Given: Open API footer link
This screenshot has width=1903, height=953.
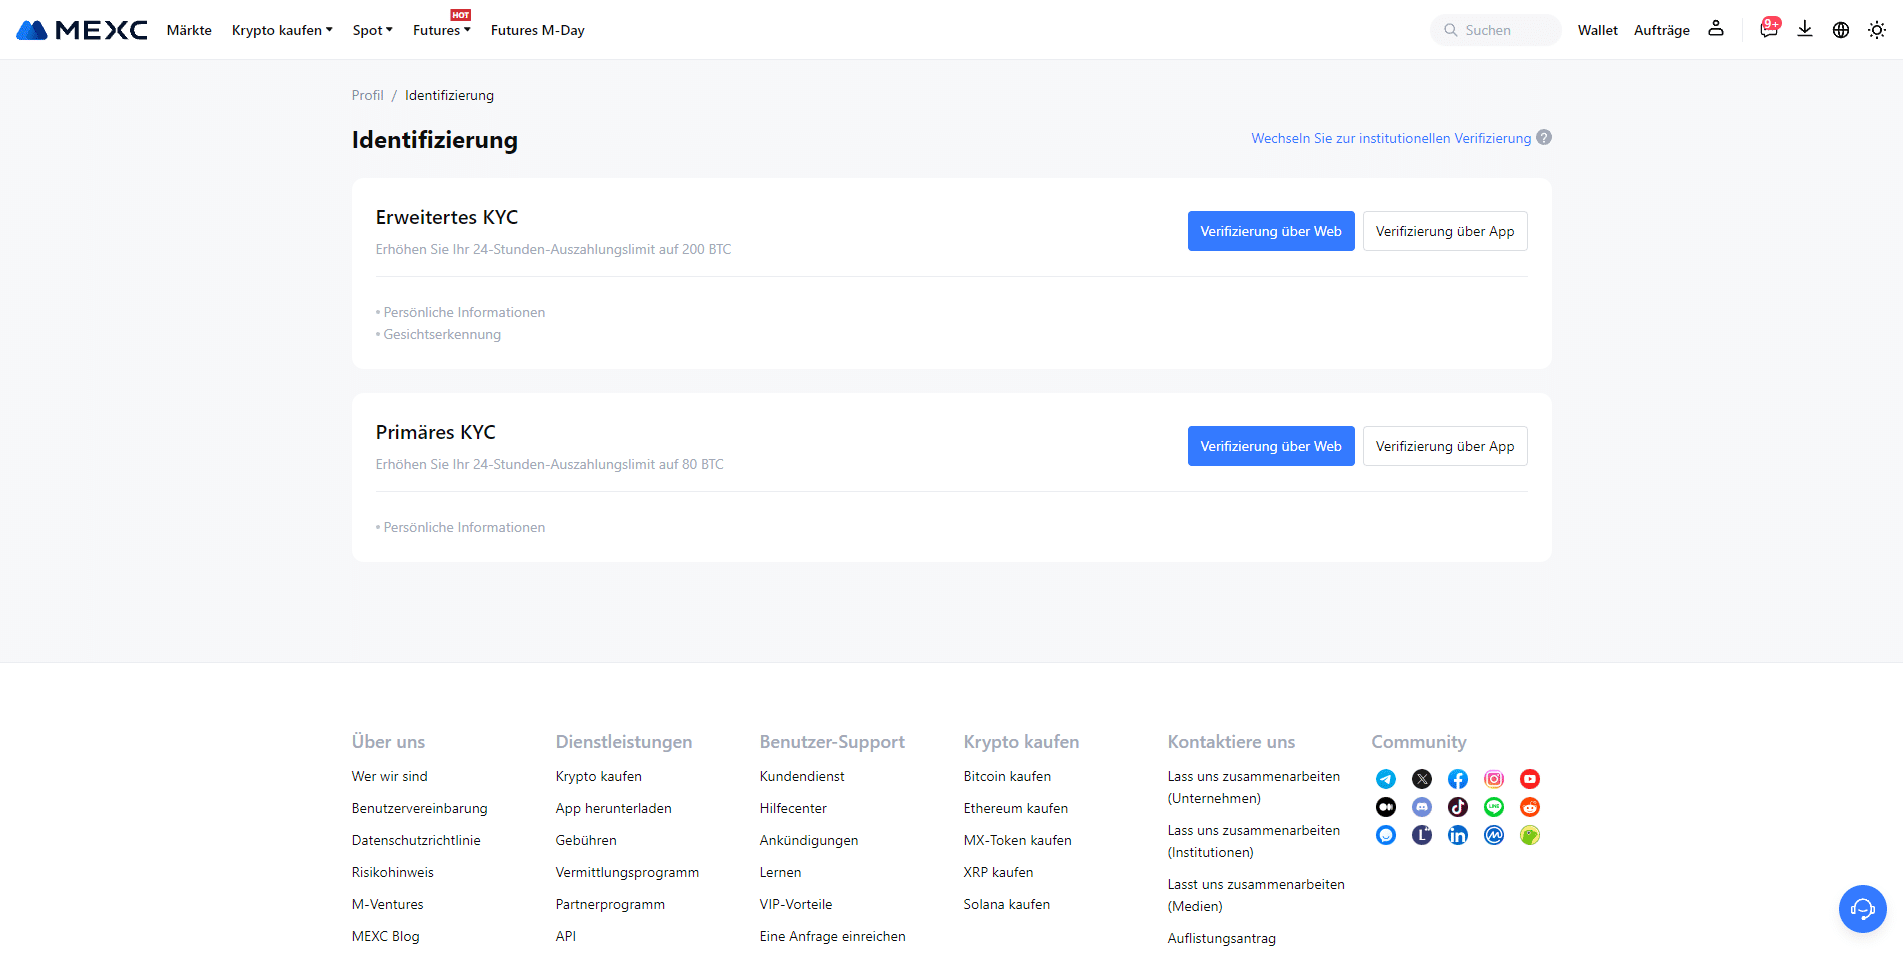Looking at the screenshot, I should (566, 936).
